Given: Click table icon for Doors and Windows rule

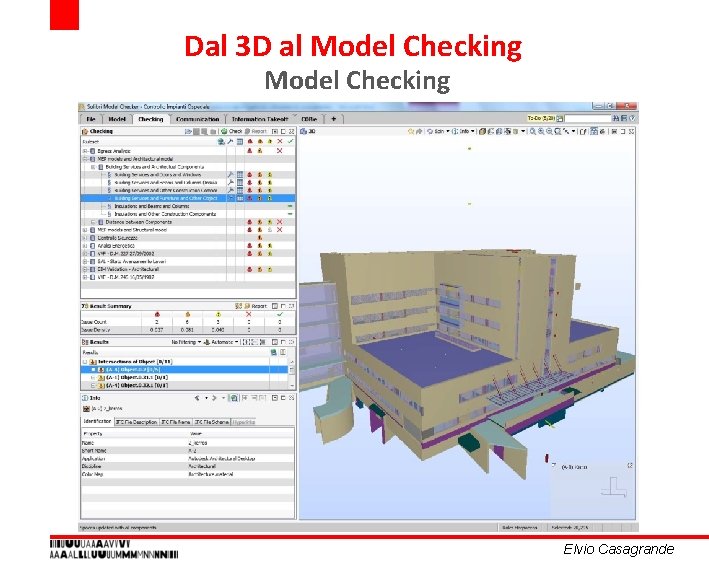Looking at the screenshot, I should (240, 175).
